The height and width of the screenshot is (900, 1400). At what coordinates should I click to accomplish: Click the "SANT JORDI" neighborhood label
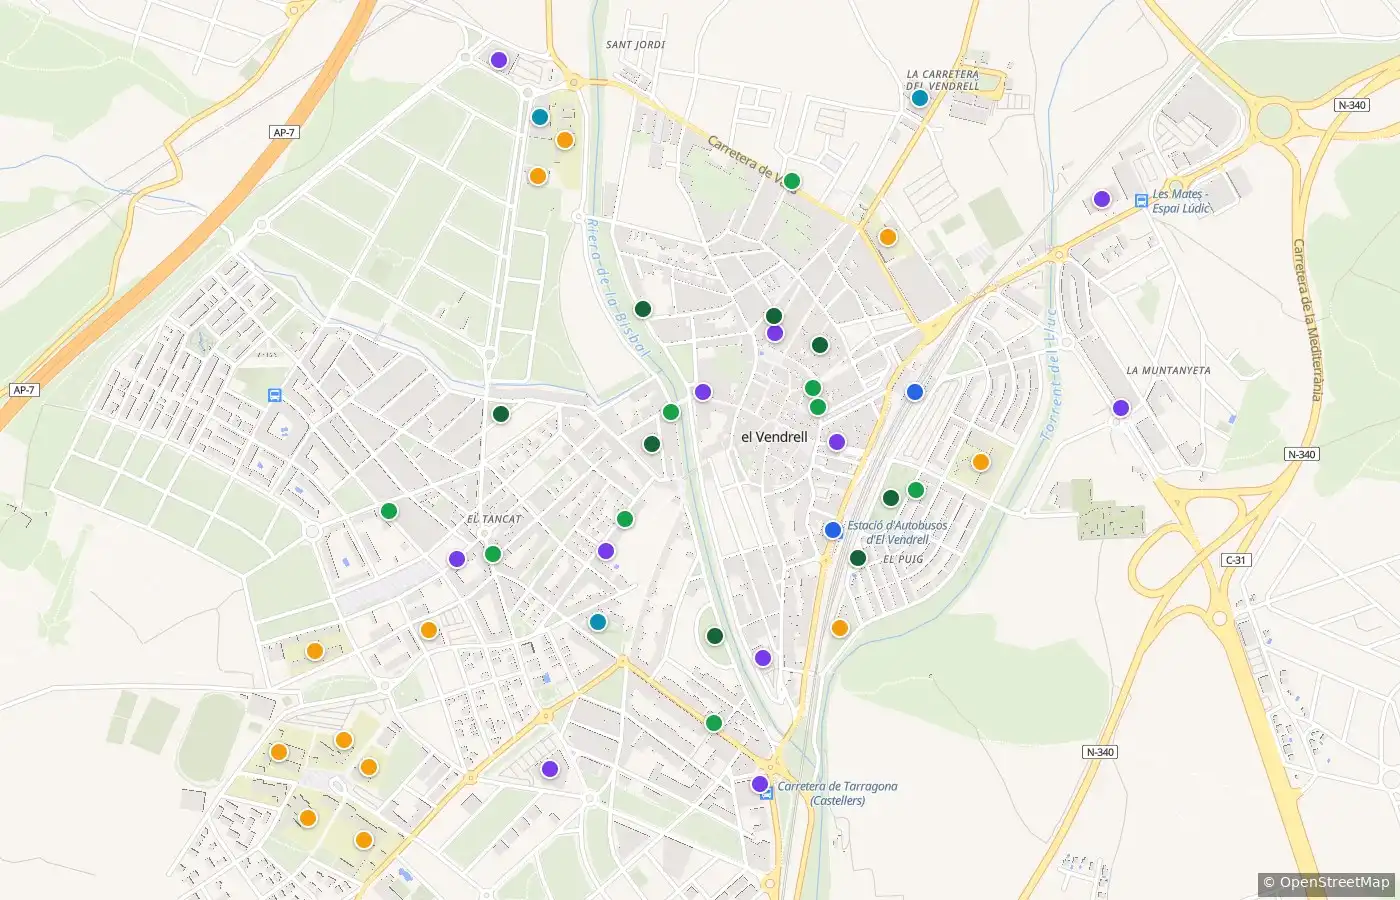tap(636, 45)
